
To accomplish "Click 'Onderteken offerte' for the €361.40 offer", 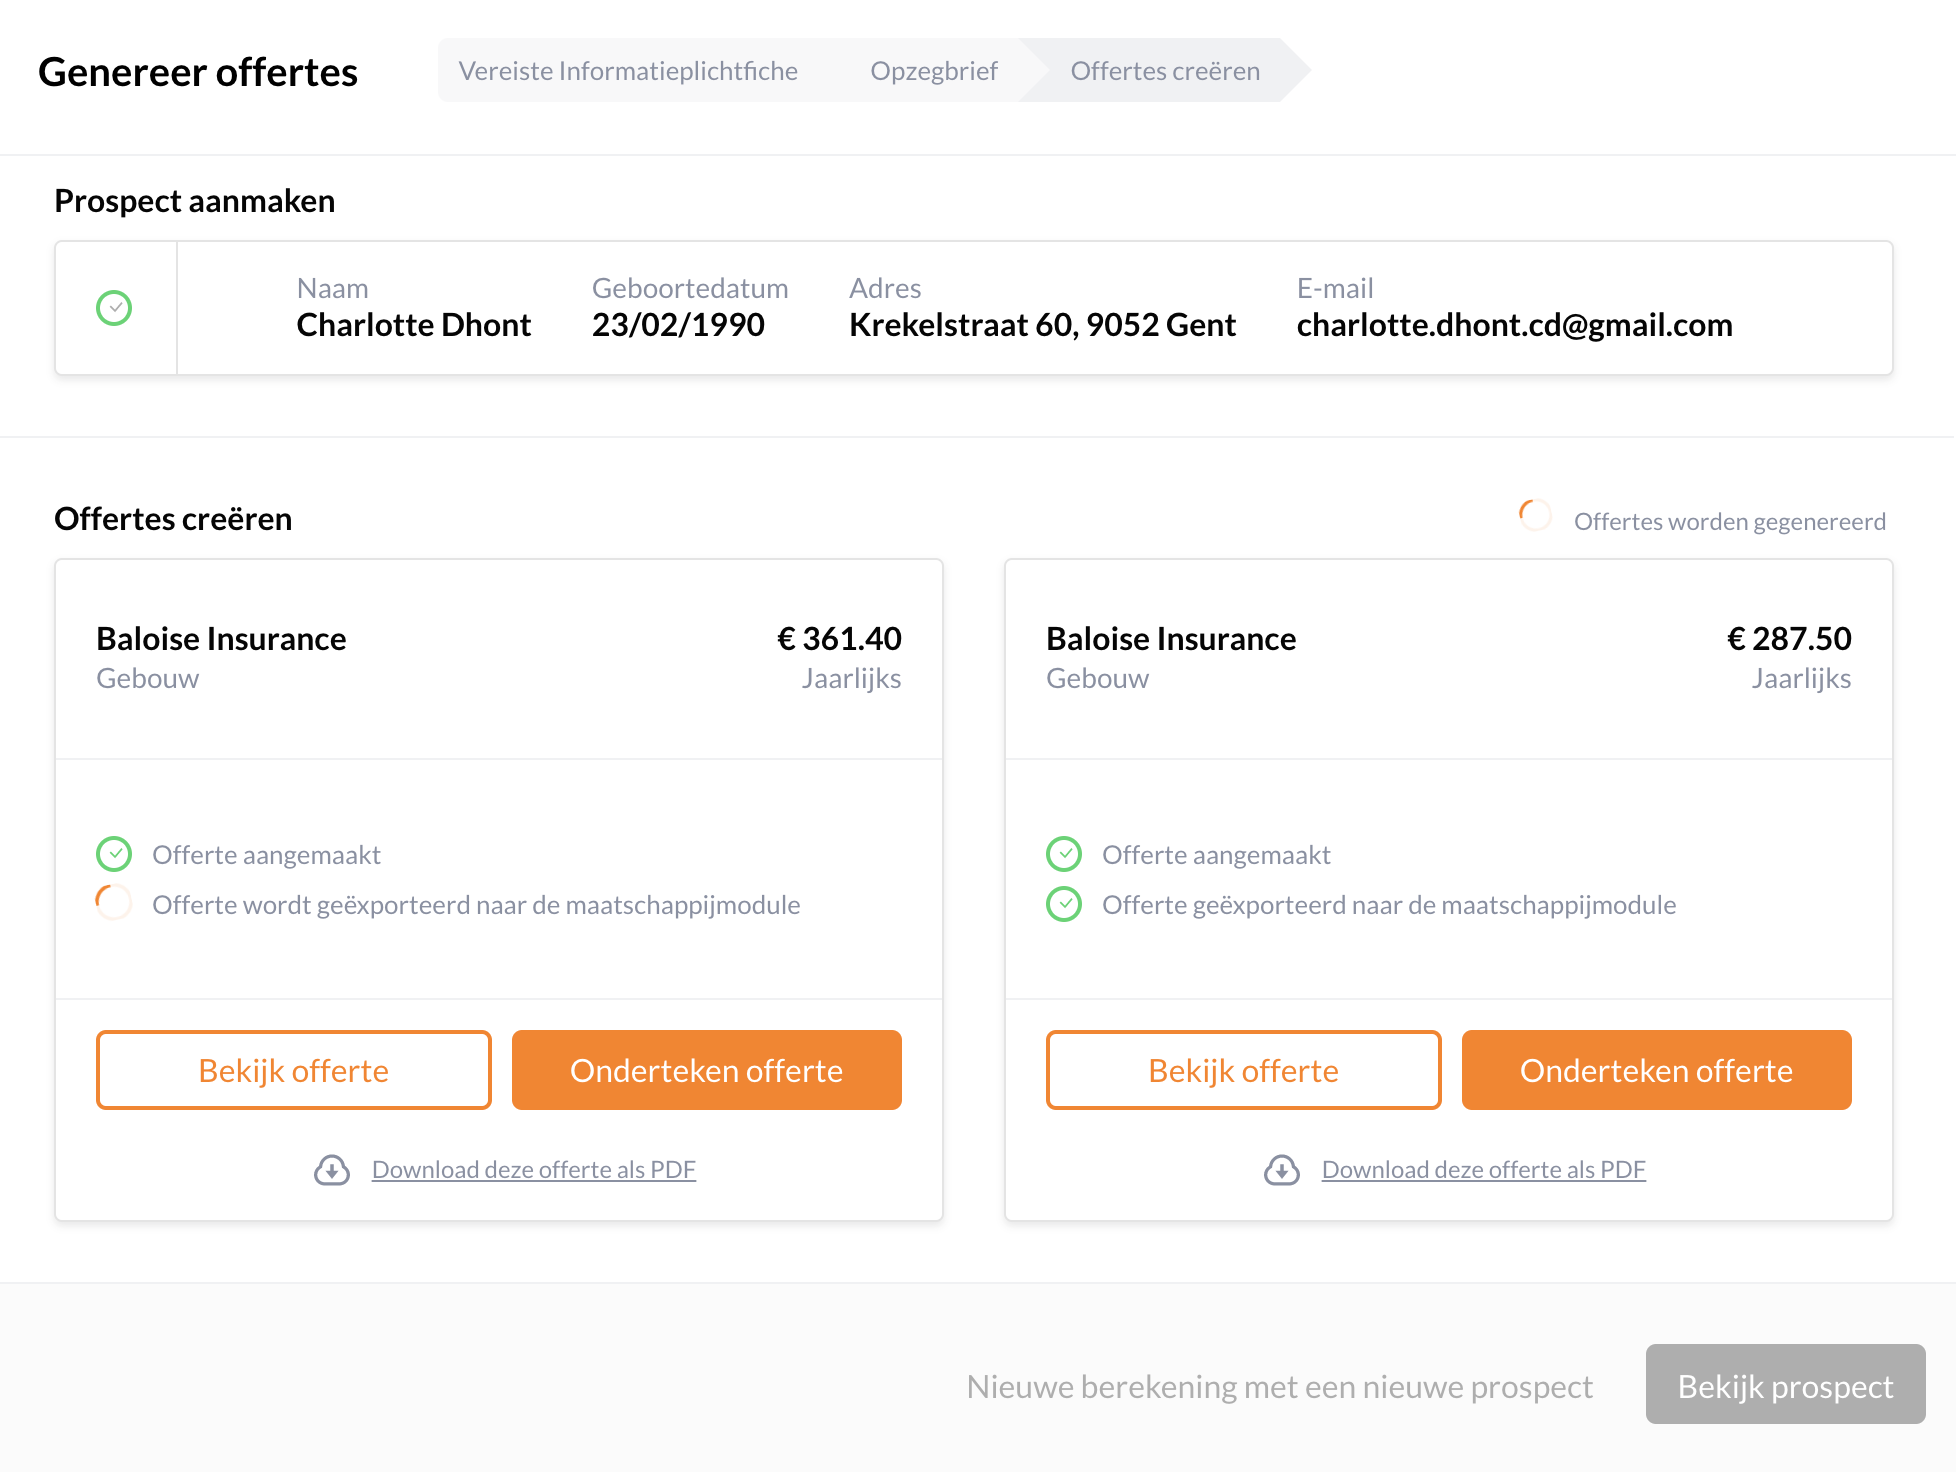I will coord(707,1070).
